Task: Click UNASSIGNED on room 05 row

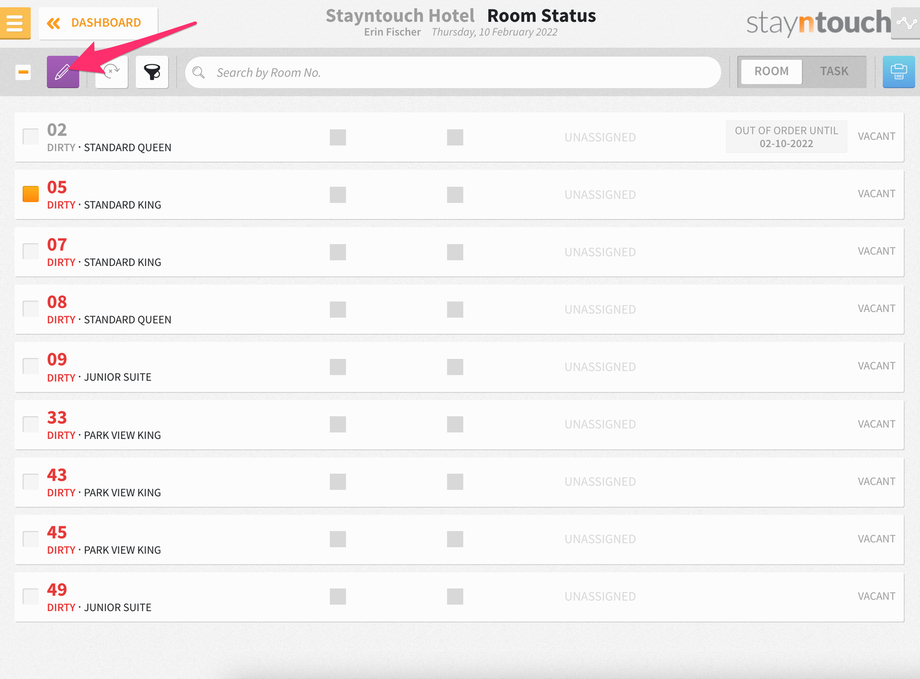Action: [x=600, y=195]
